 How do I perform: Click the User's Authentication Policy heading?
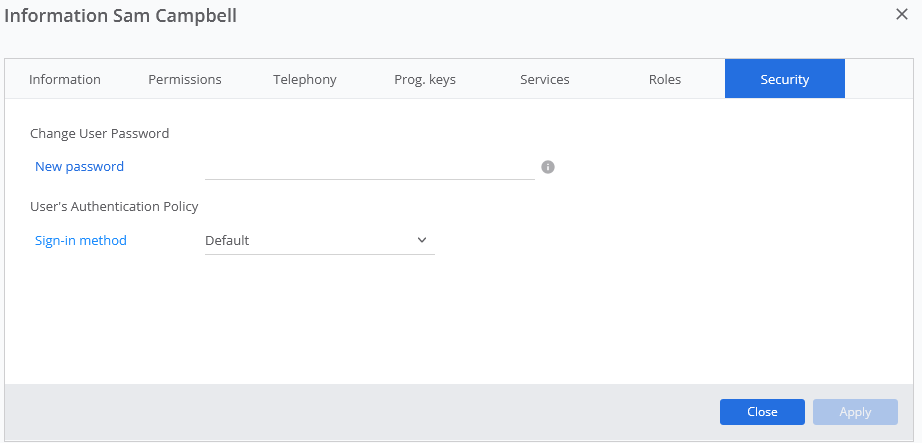coord(114,206)
